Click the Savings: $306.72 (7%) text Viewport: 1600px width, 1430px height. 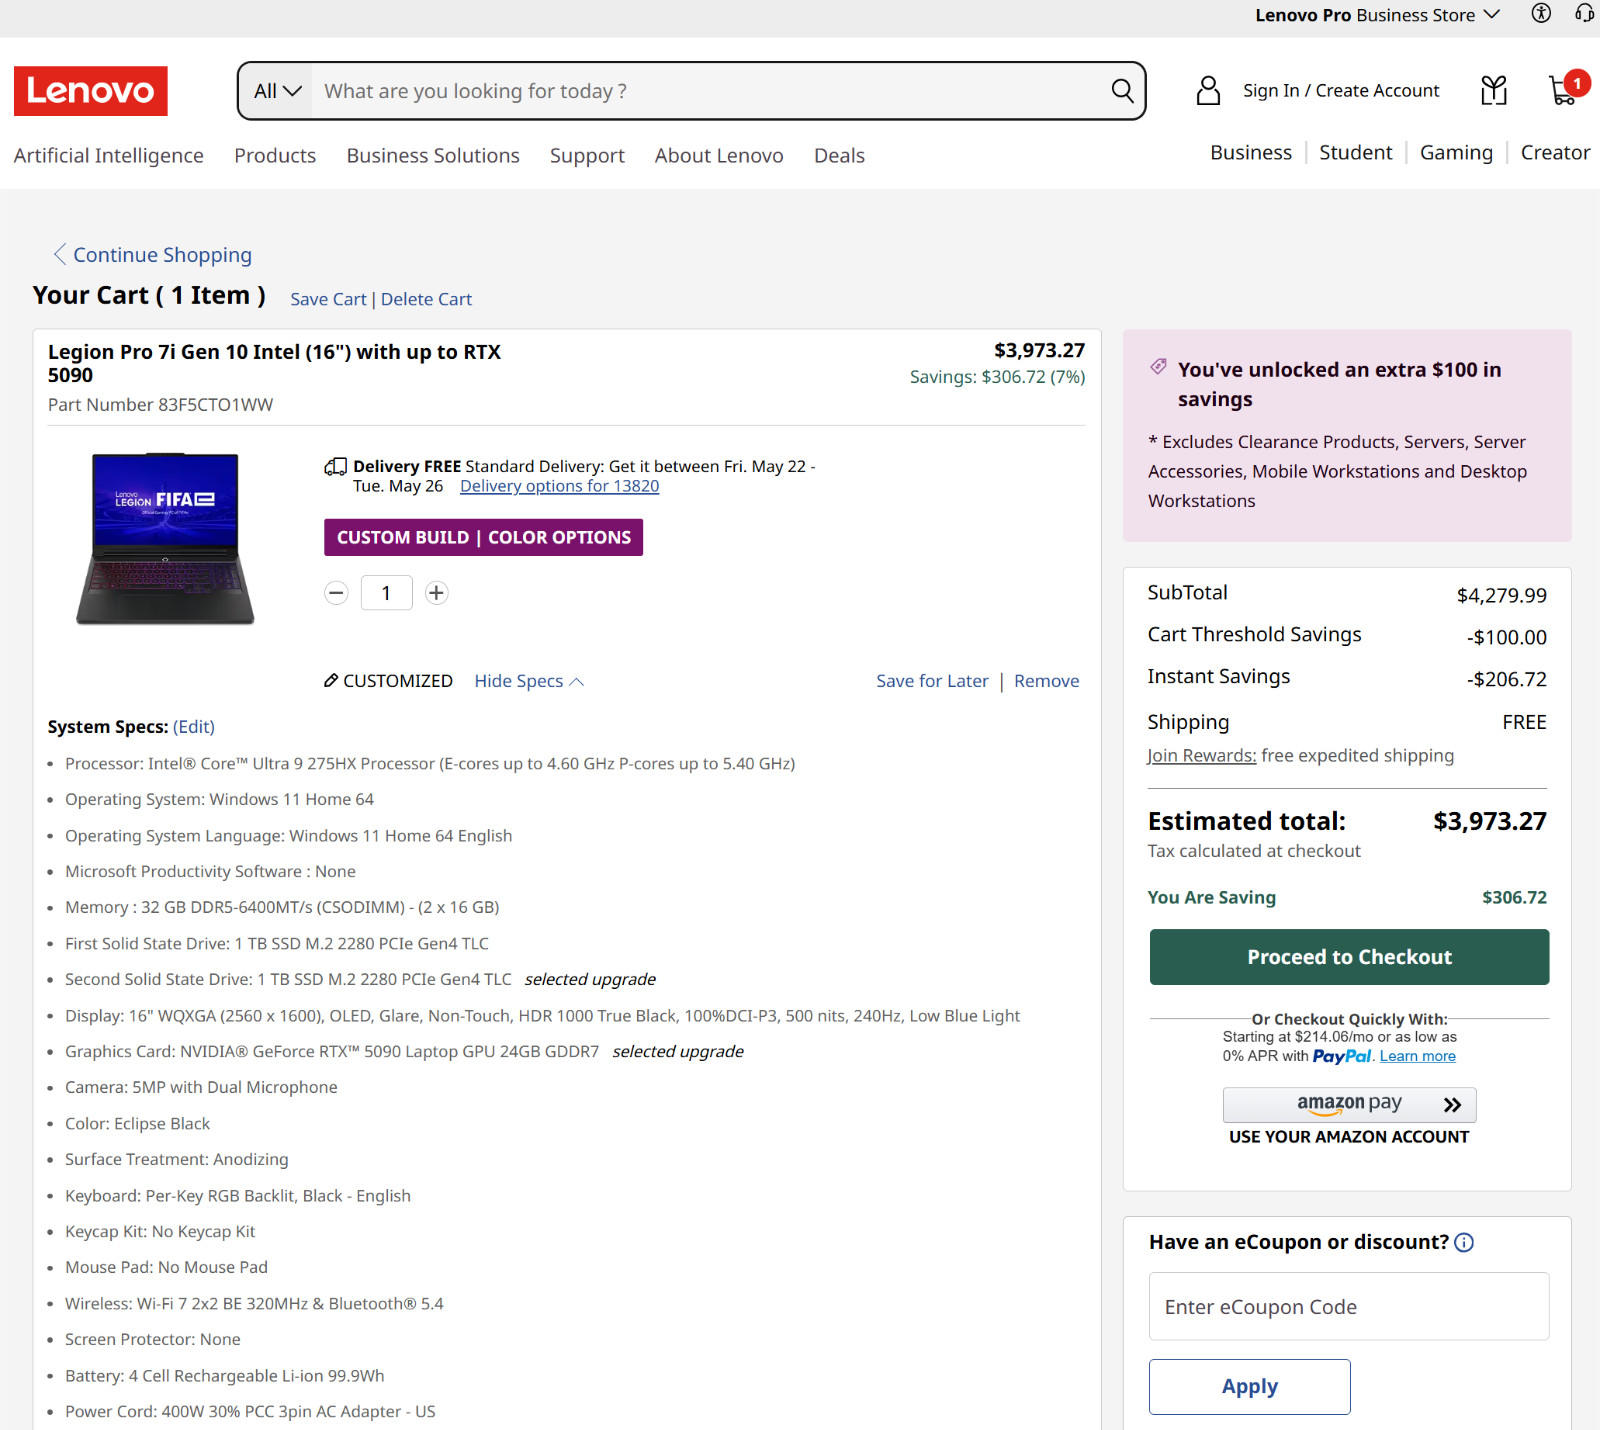pyautogui.click(x=997, y=377)
